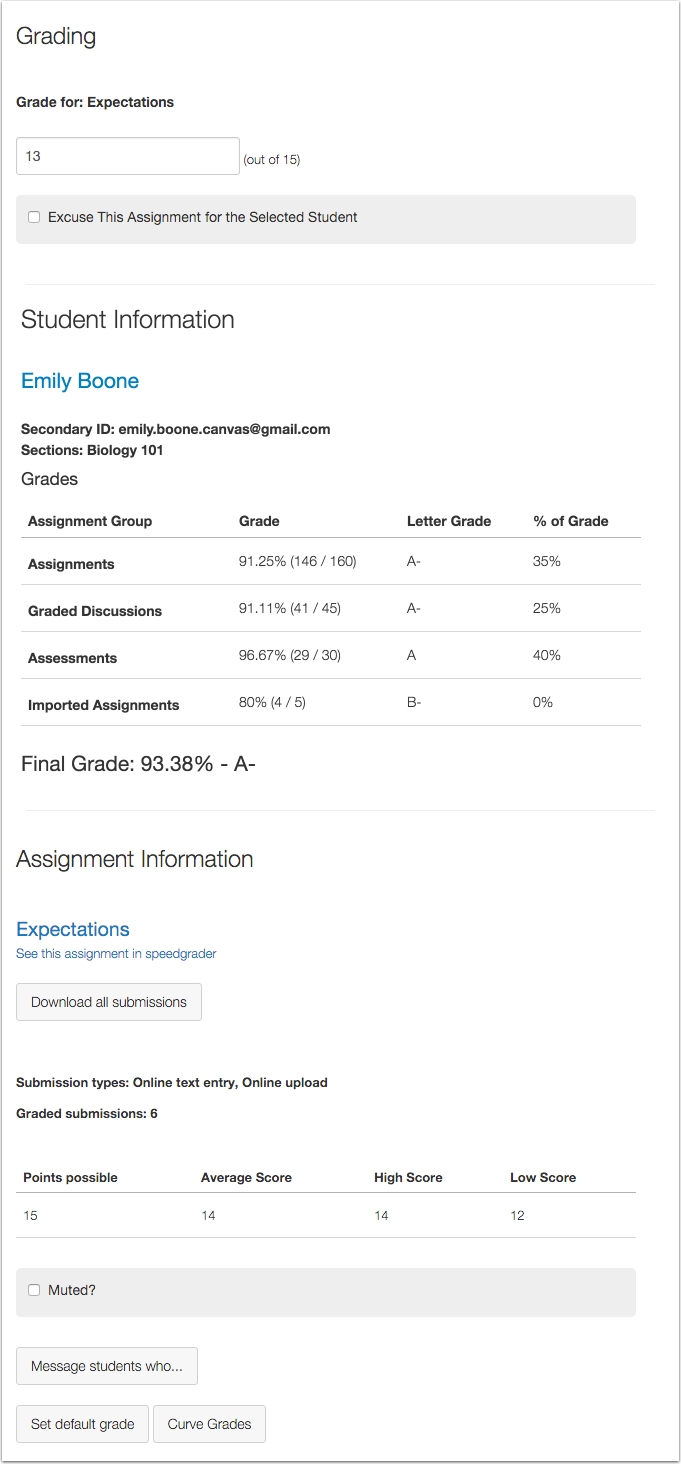Click the Average Score value 14
Viewport: 681px width, 1464px height.
pos(208,1216)
